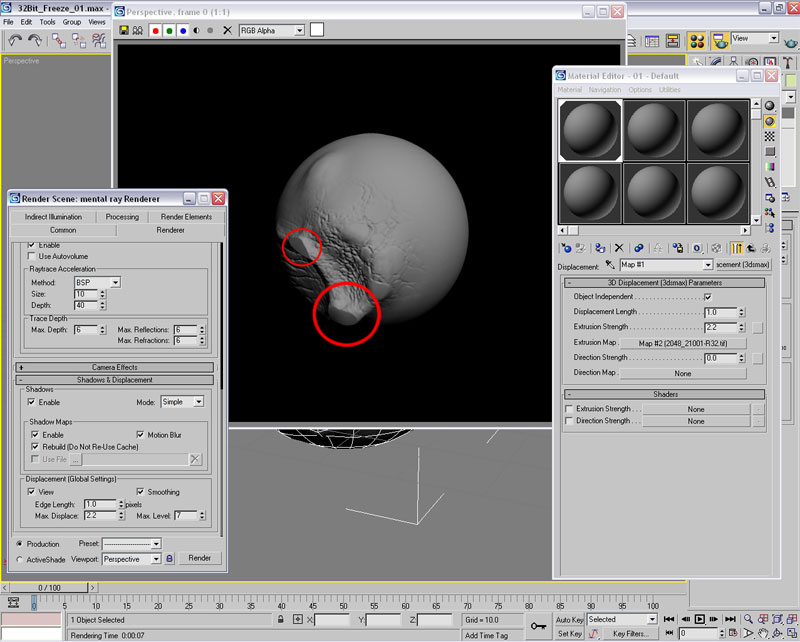Screen dimensions: 800x642
Task: Expand the Camera Effects rollout
Action: (115, 367)
